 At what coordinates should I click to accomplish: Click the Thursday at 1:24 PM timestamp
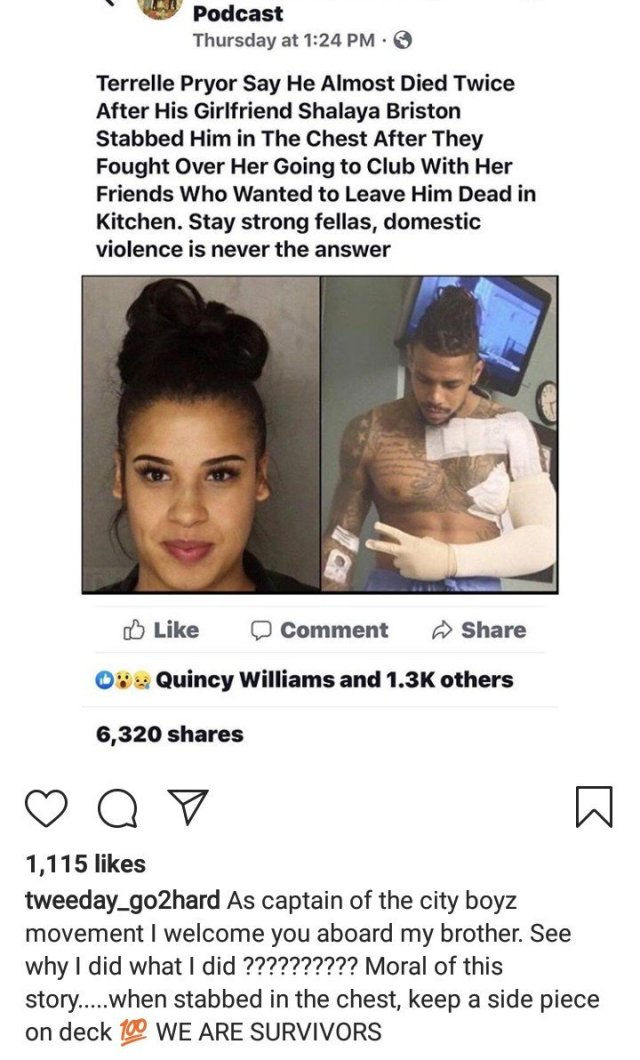point(282,41)
